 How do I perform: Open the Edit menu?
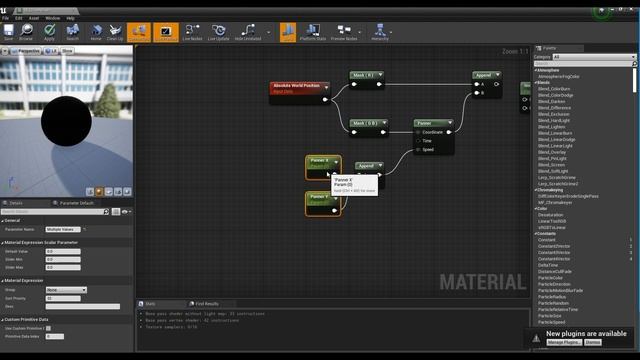19,18
